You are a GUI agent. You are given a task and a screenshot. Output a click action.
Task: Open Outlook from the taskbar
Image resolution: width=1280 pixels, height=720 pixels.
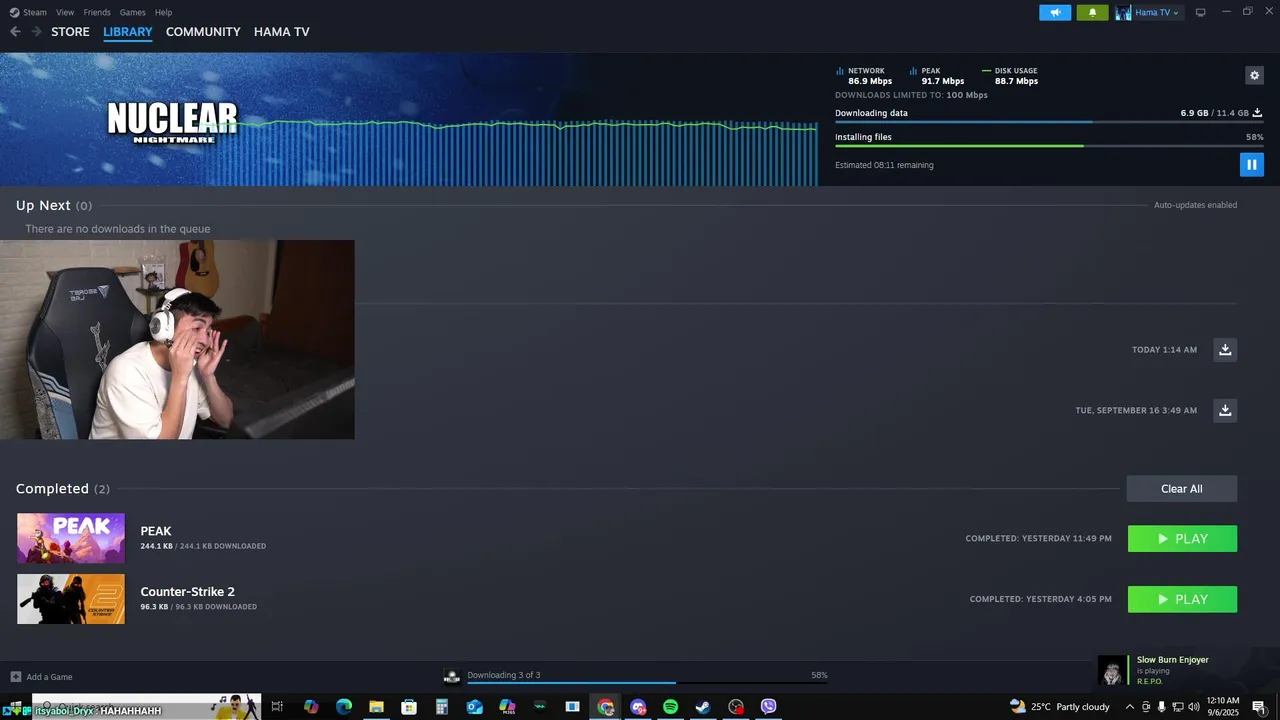click(x=475, y=707)
